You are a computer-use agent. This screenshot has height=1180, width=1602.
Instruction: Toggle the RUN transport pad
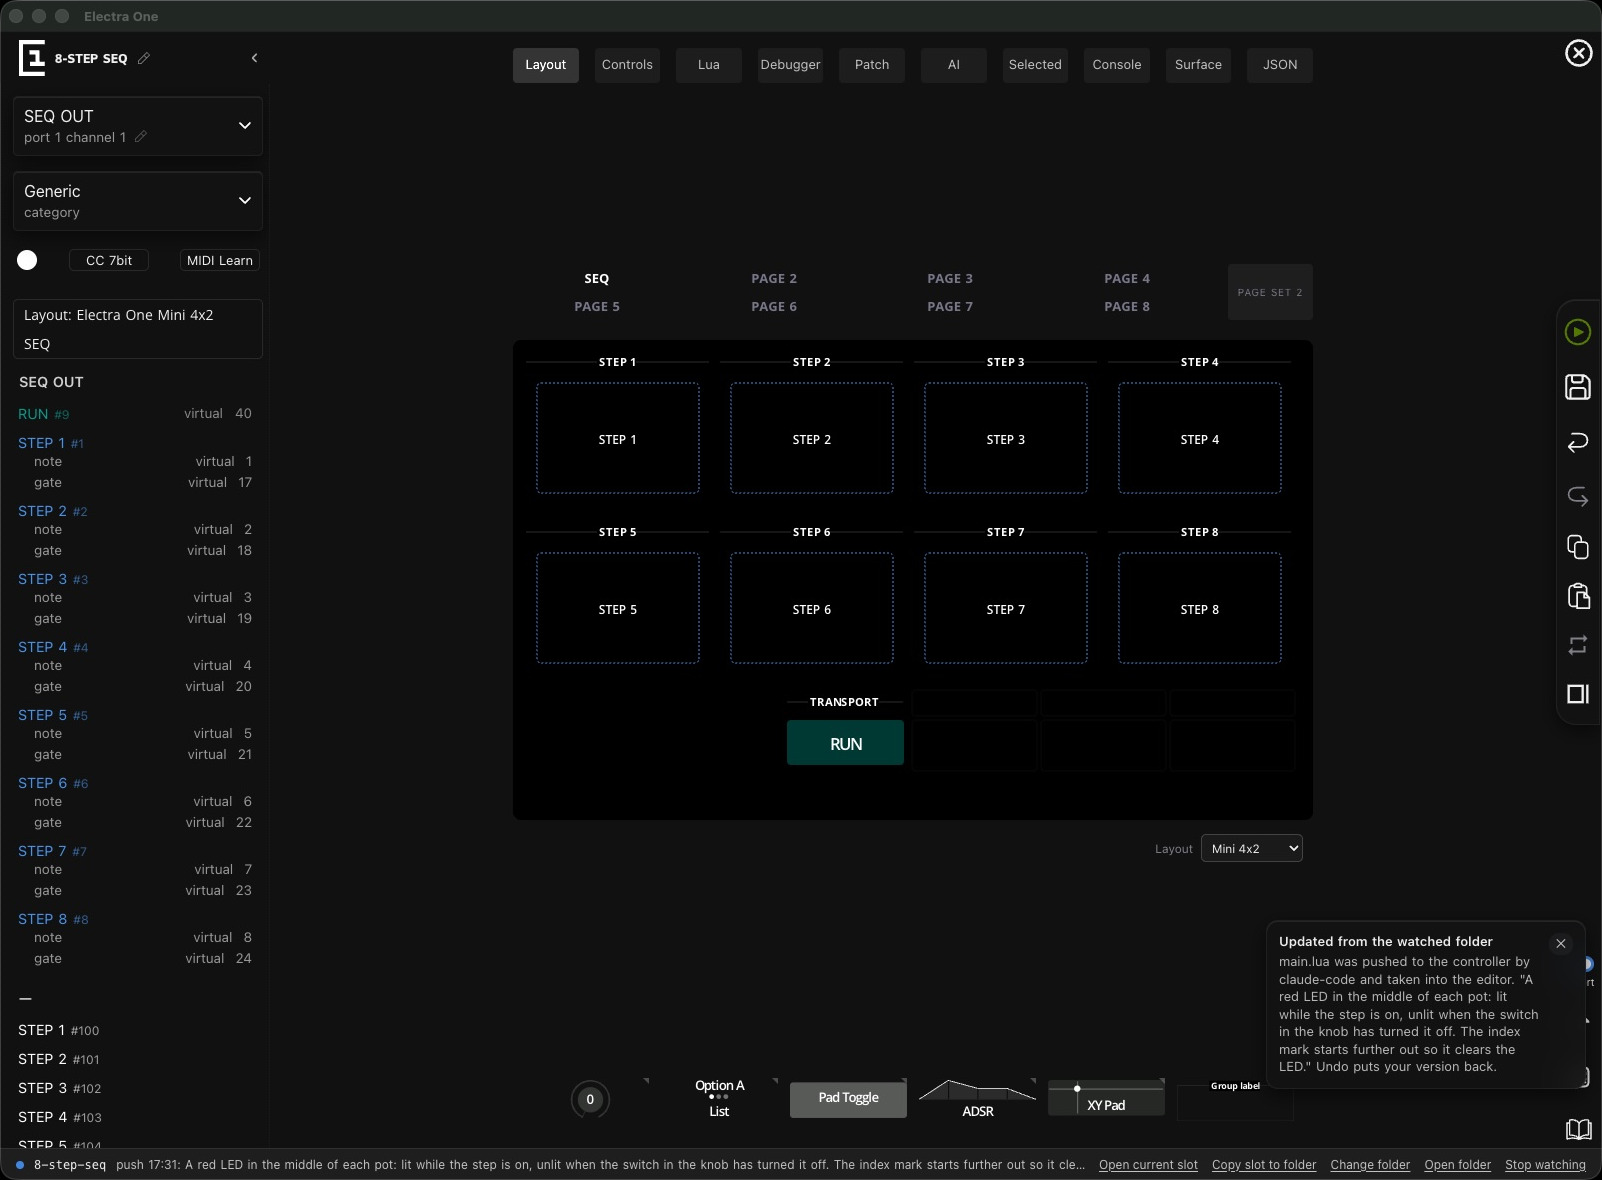[845, 743]
